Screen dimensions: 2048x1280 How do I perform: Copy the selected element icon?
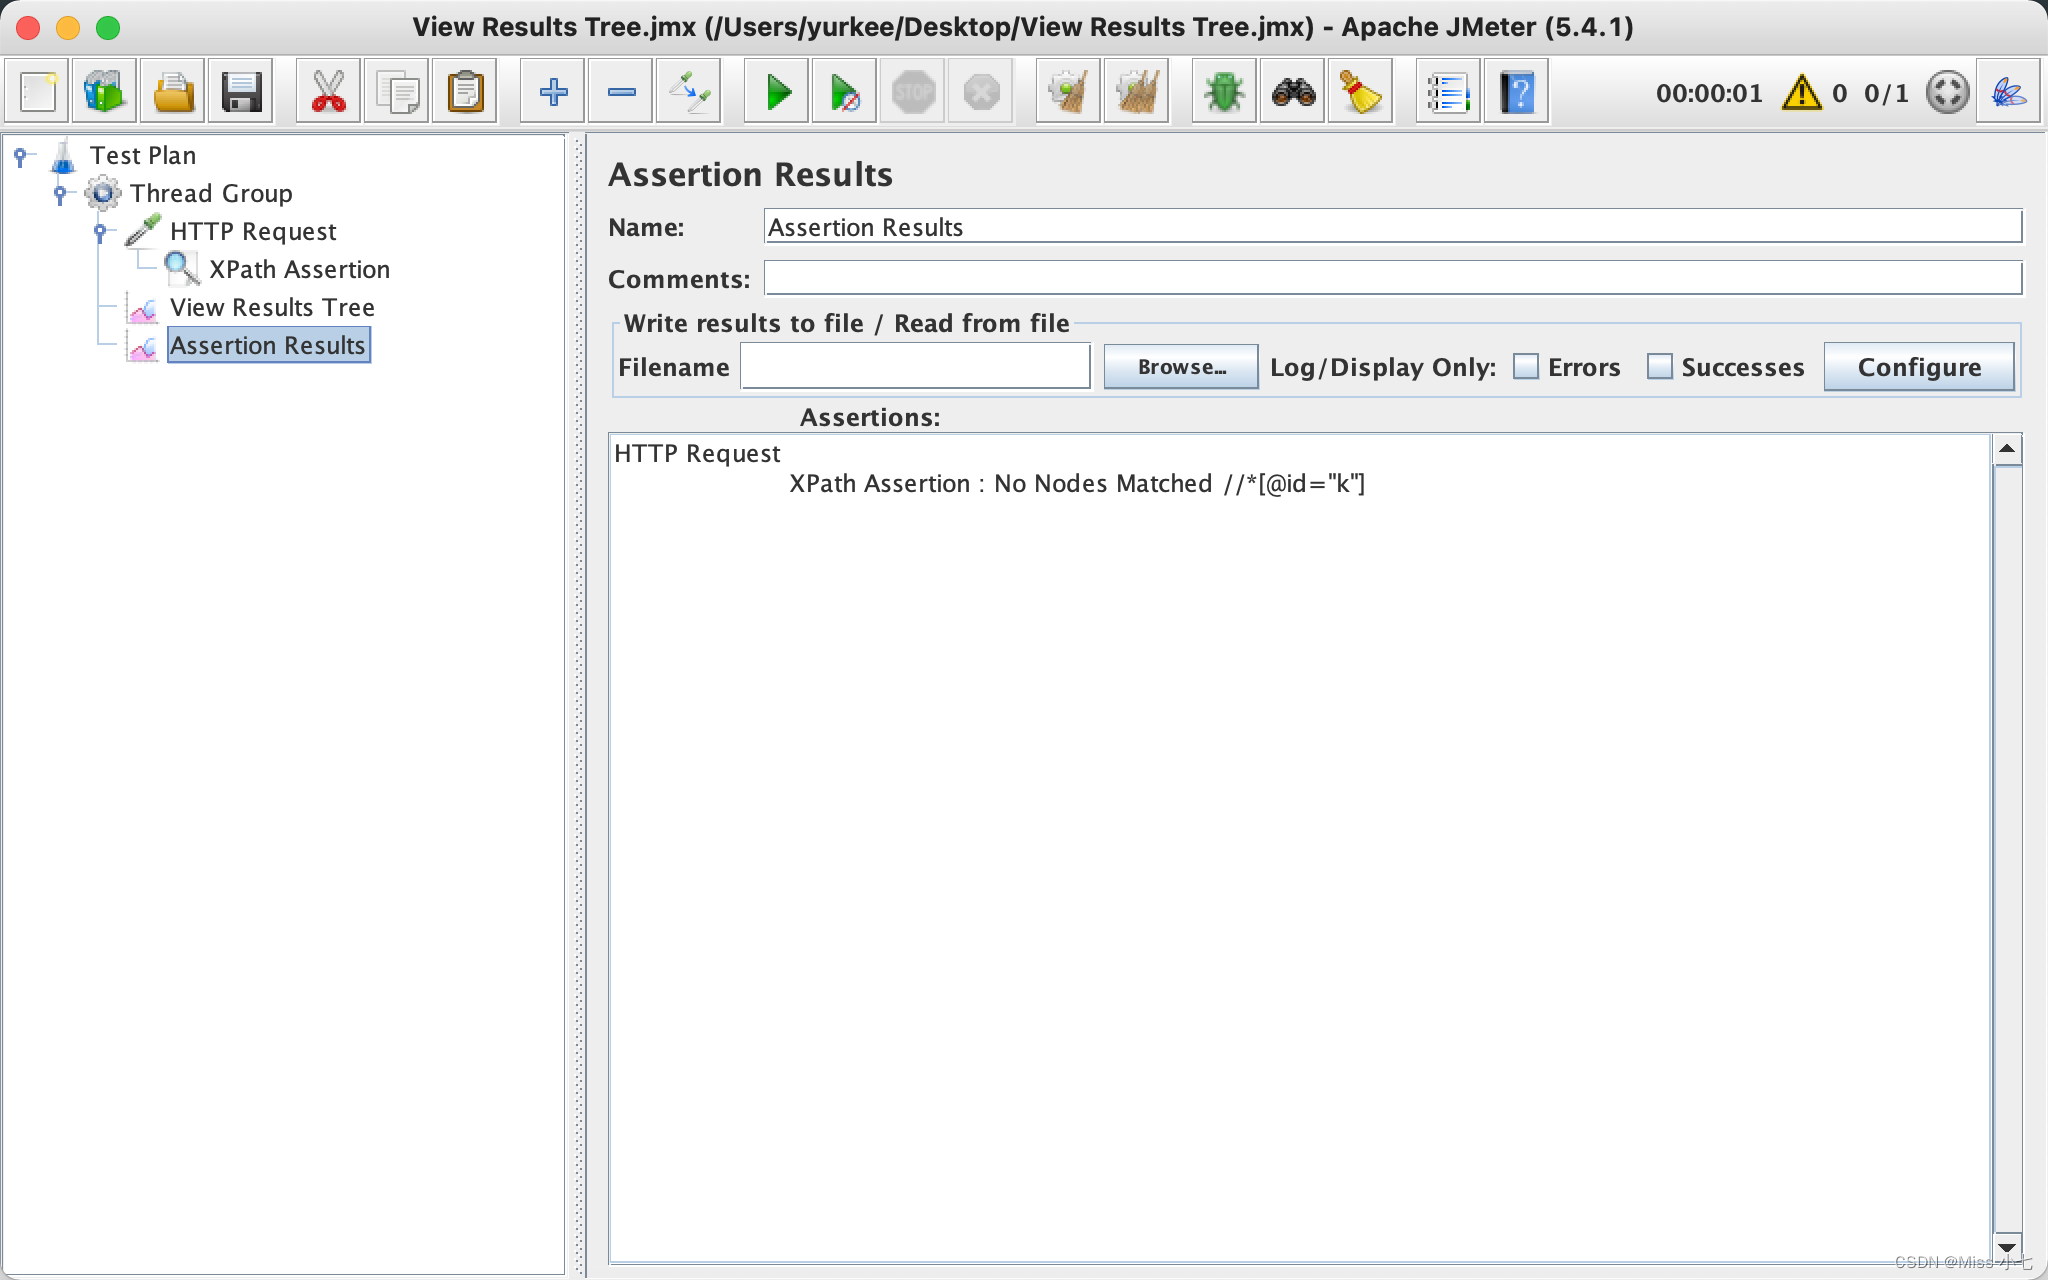coord(397,92)
